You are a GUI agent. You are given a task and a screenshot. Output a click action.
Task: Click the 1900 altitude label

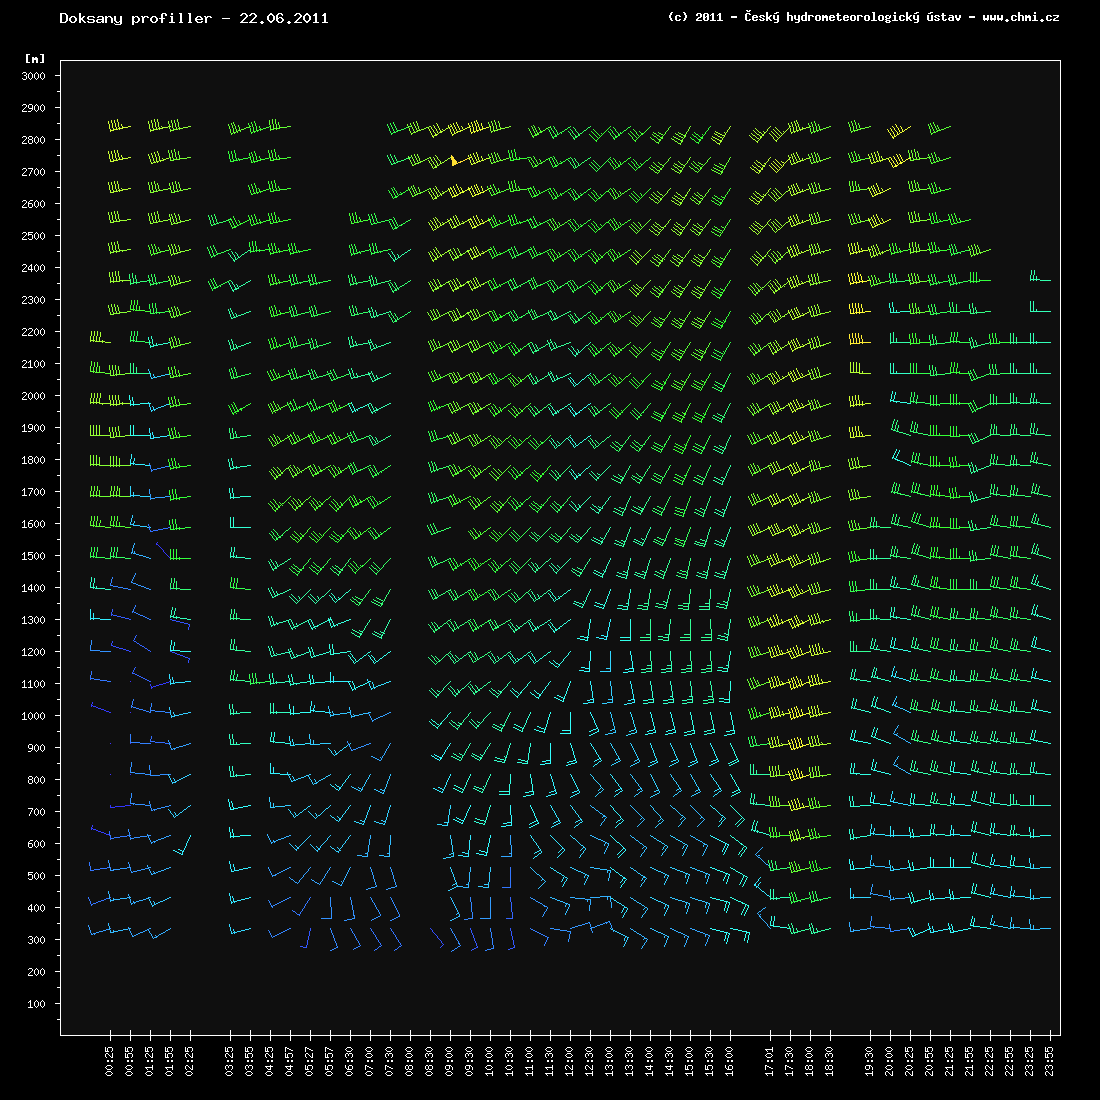click(34, 428)
